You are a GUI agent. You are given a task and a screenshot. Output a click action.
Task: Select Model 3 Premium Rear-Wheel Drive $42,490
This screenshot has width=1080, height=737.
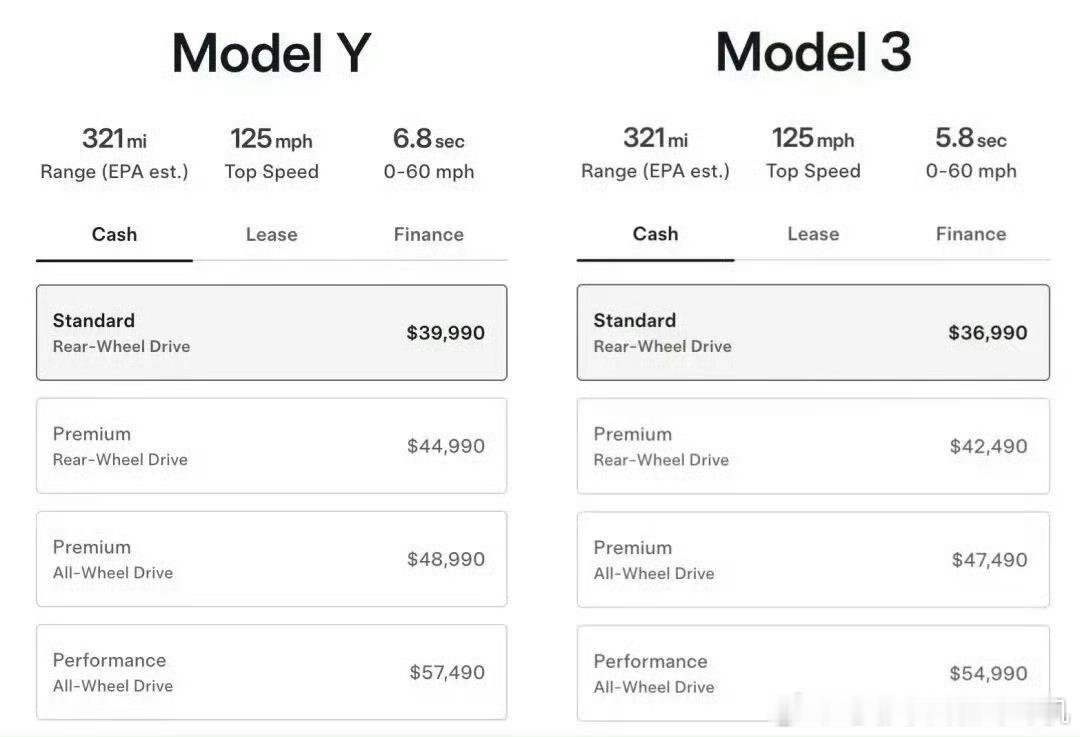pyautogui.click(x=813, y=446)
